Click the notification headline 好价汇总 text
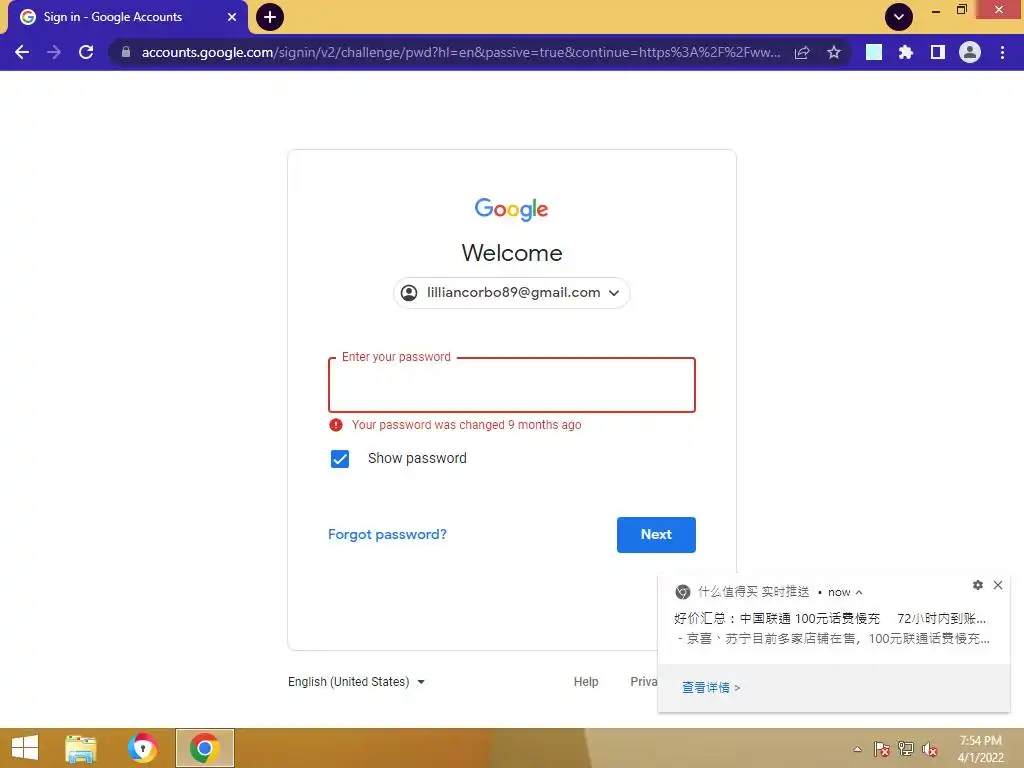The width and height of the screenshot is (1024, 768). tap(830, 618)
